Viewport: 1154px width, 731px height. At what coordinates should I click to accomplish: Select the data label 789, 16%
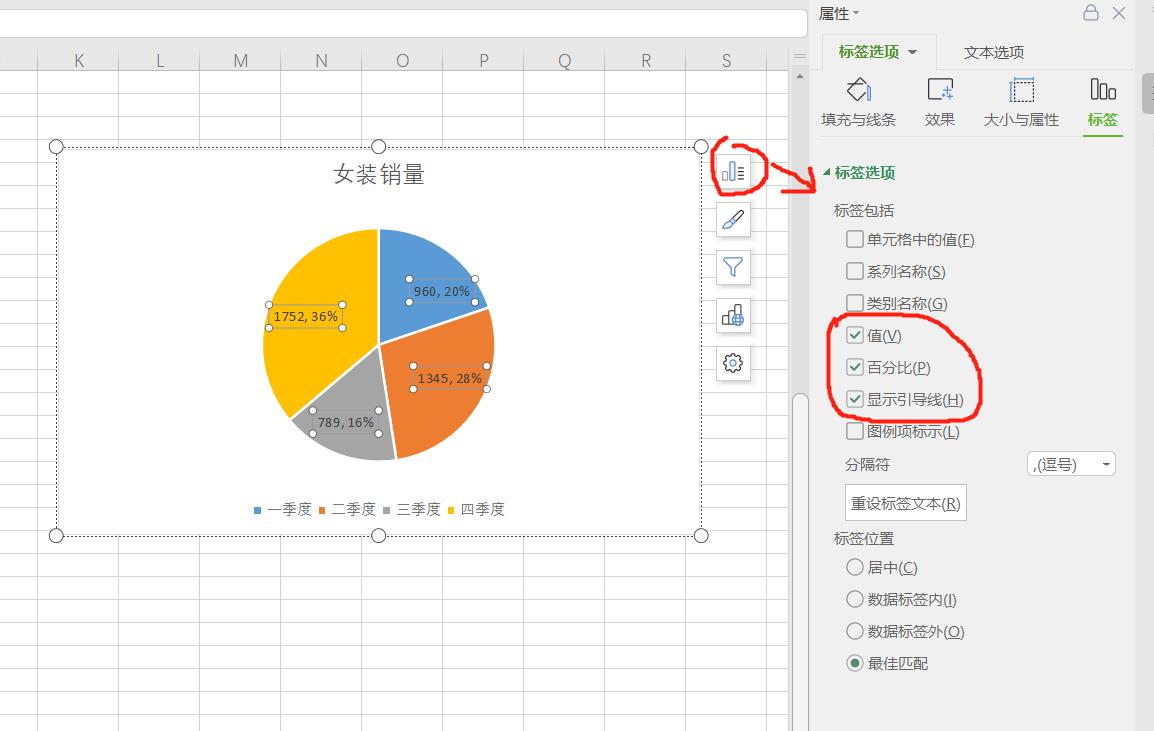pyautogui.click(x=346, y=423)
